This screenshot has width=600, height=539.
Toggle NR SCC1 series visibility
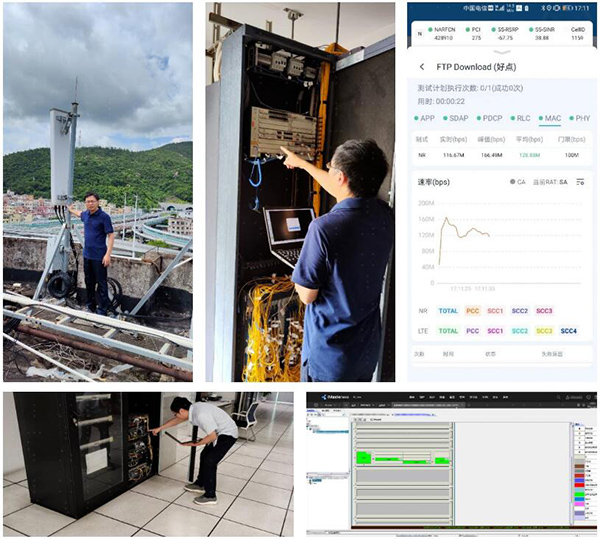pyautogui.click(x=496, y=311)
